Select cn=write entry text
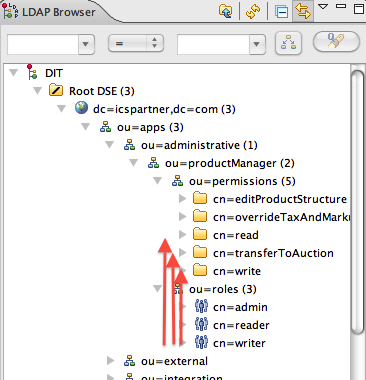The width and height of the screenshot is (366, 380). tap(237, 271)
